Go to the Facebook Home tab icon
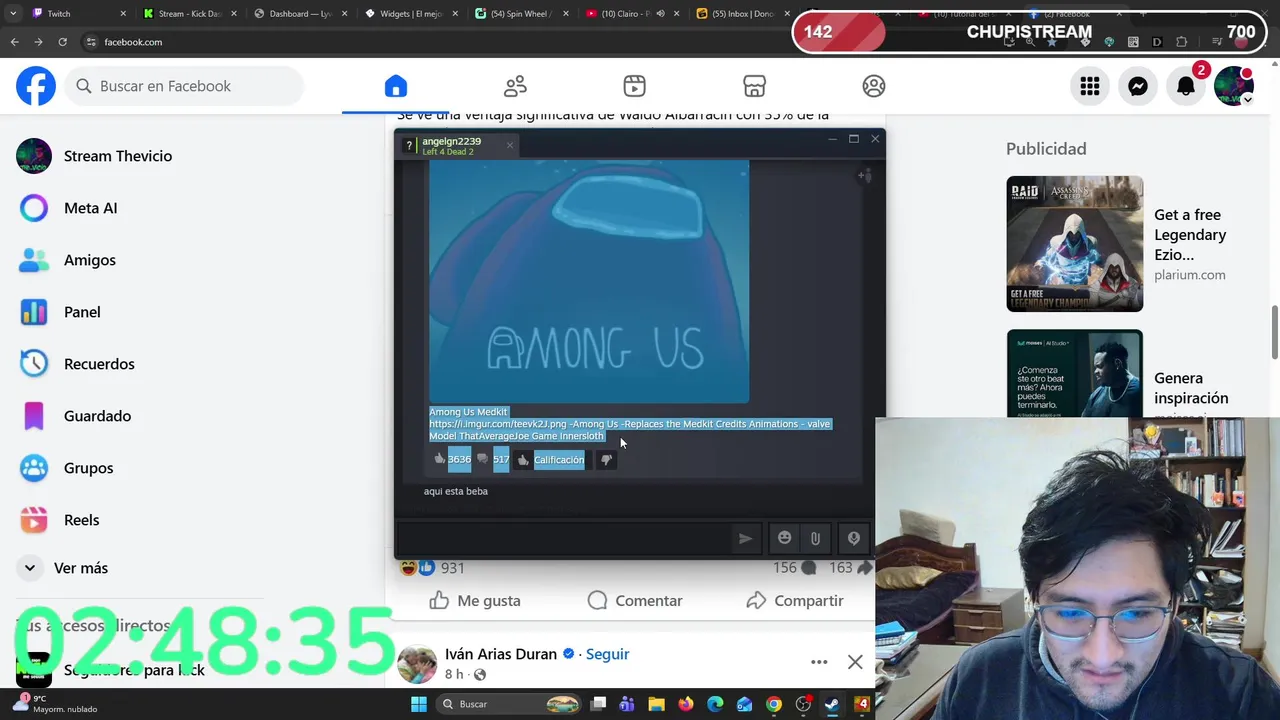Viewport: 1280px width, 720px height. (x=396, y=86)
